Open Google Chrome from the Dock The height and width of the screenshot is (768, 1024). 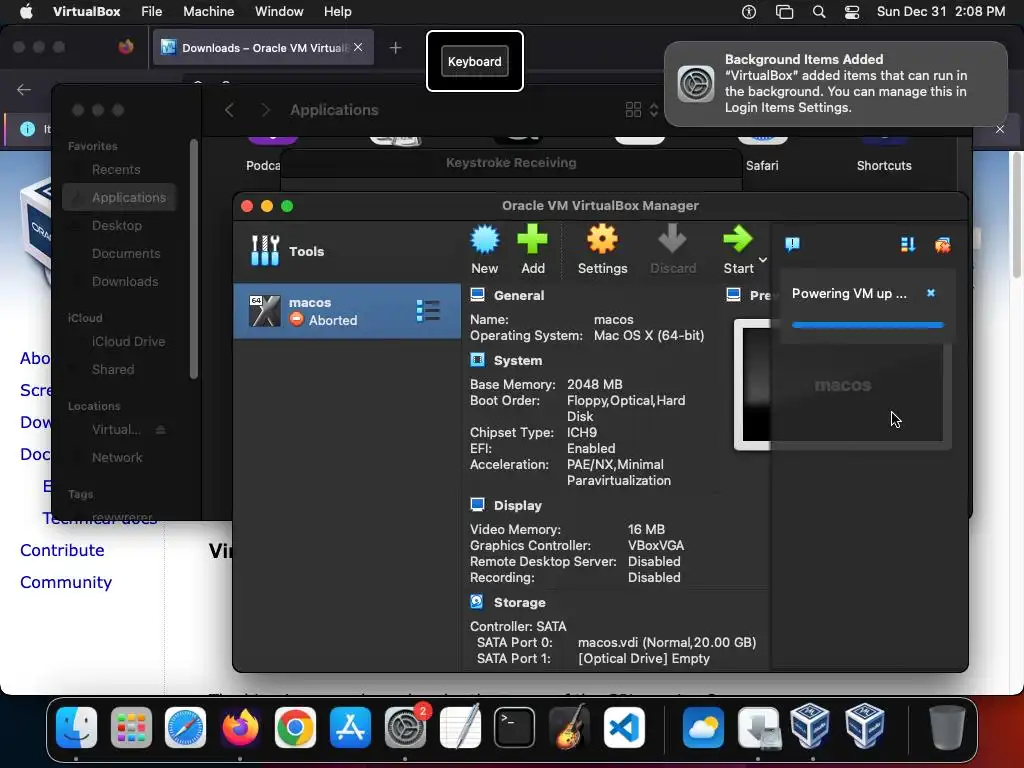[x=295, y=727]
